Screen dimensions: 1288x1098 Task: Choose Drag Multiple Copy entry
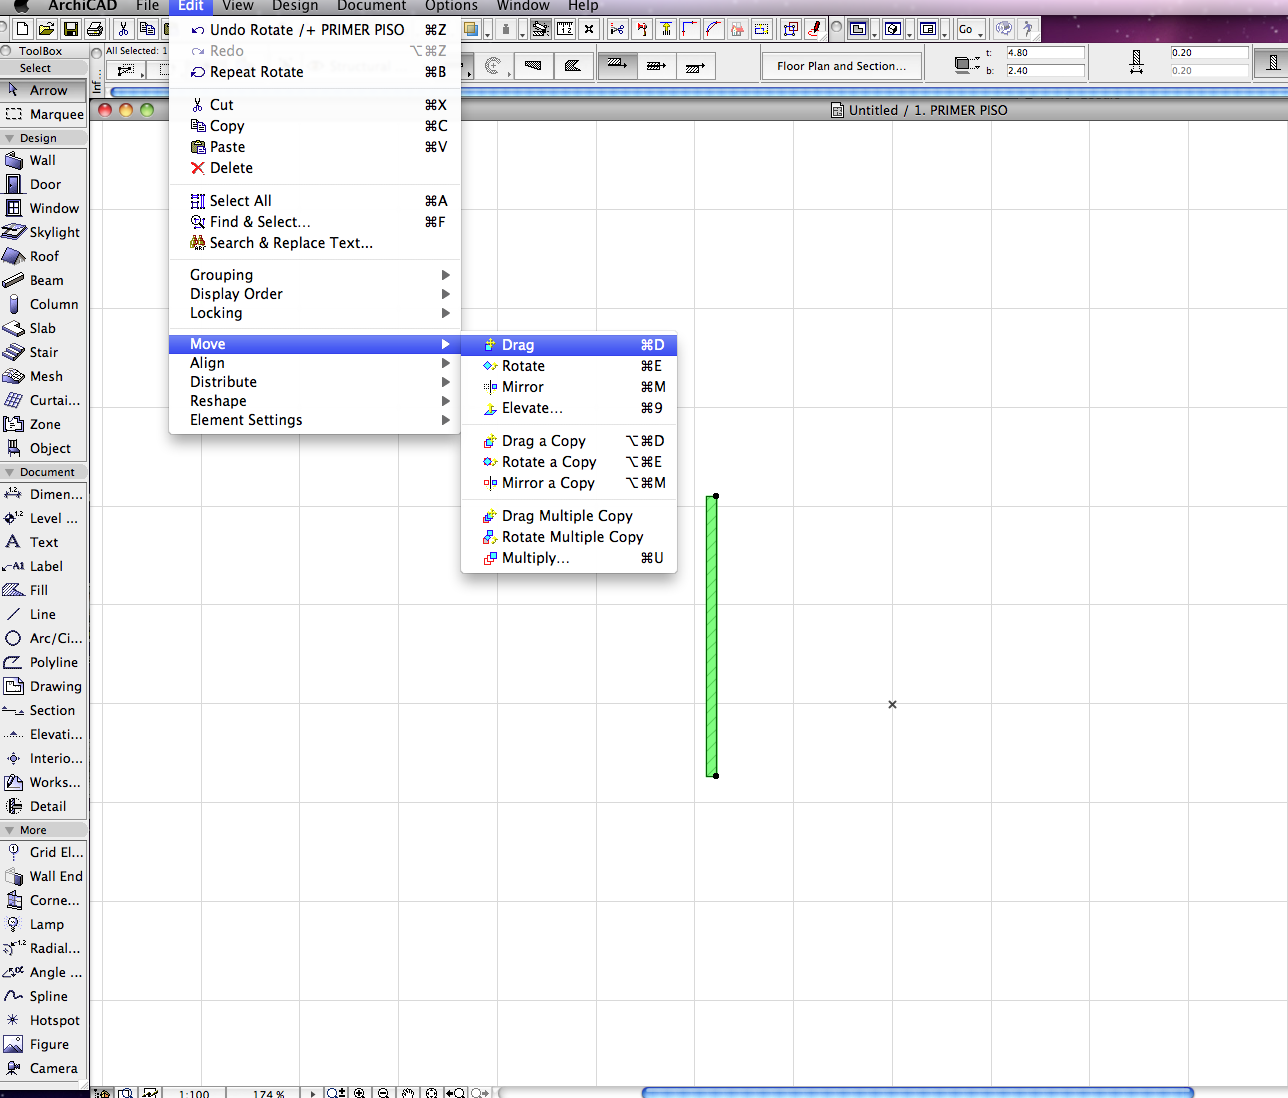(569, 516)
